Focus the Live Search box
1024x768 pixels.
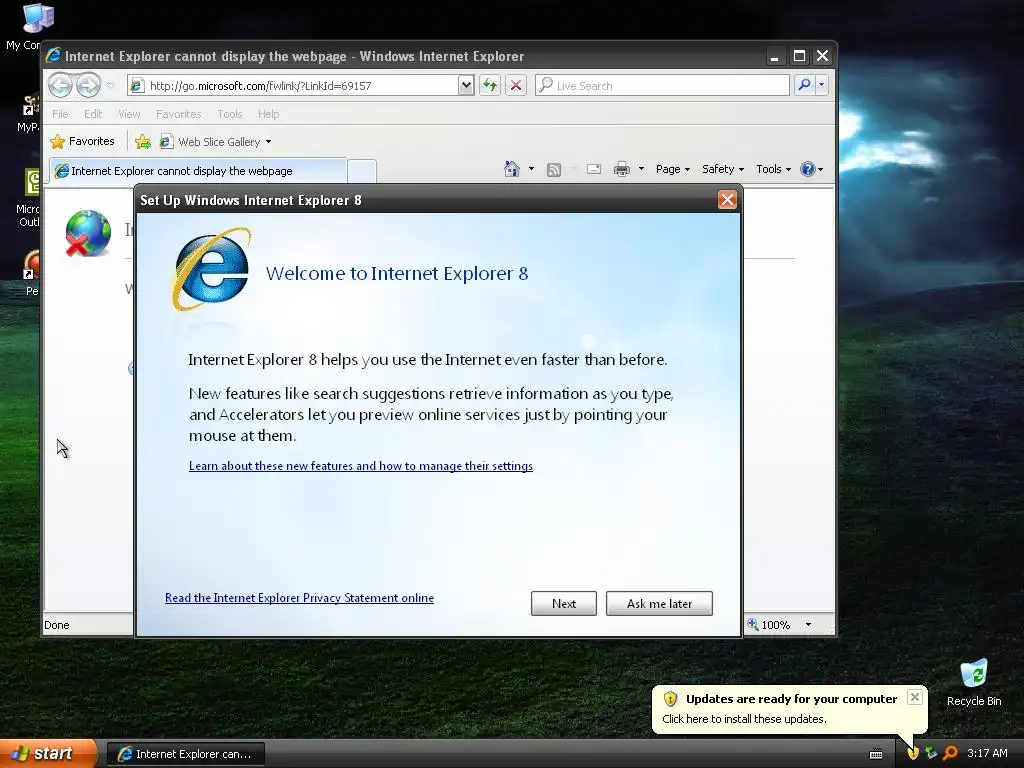[662, 86]
